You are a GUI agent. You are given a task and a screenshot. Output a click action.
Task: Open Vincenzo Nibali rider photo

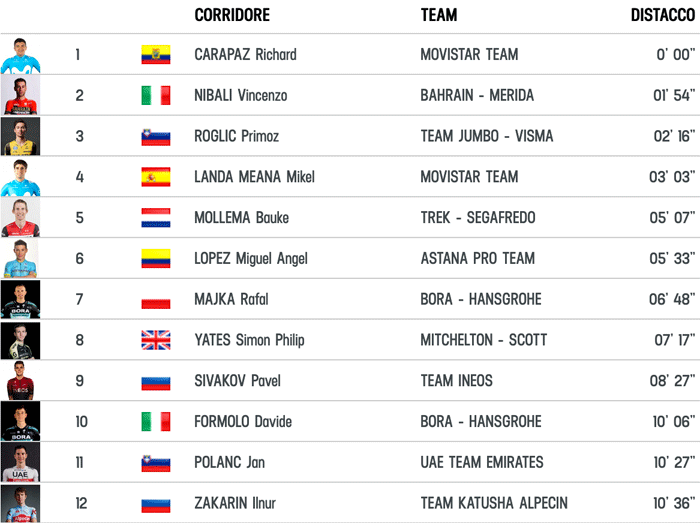[x=20, y=96]
